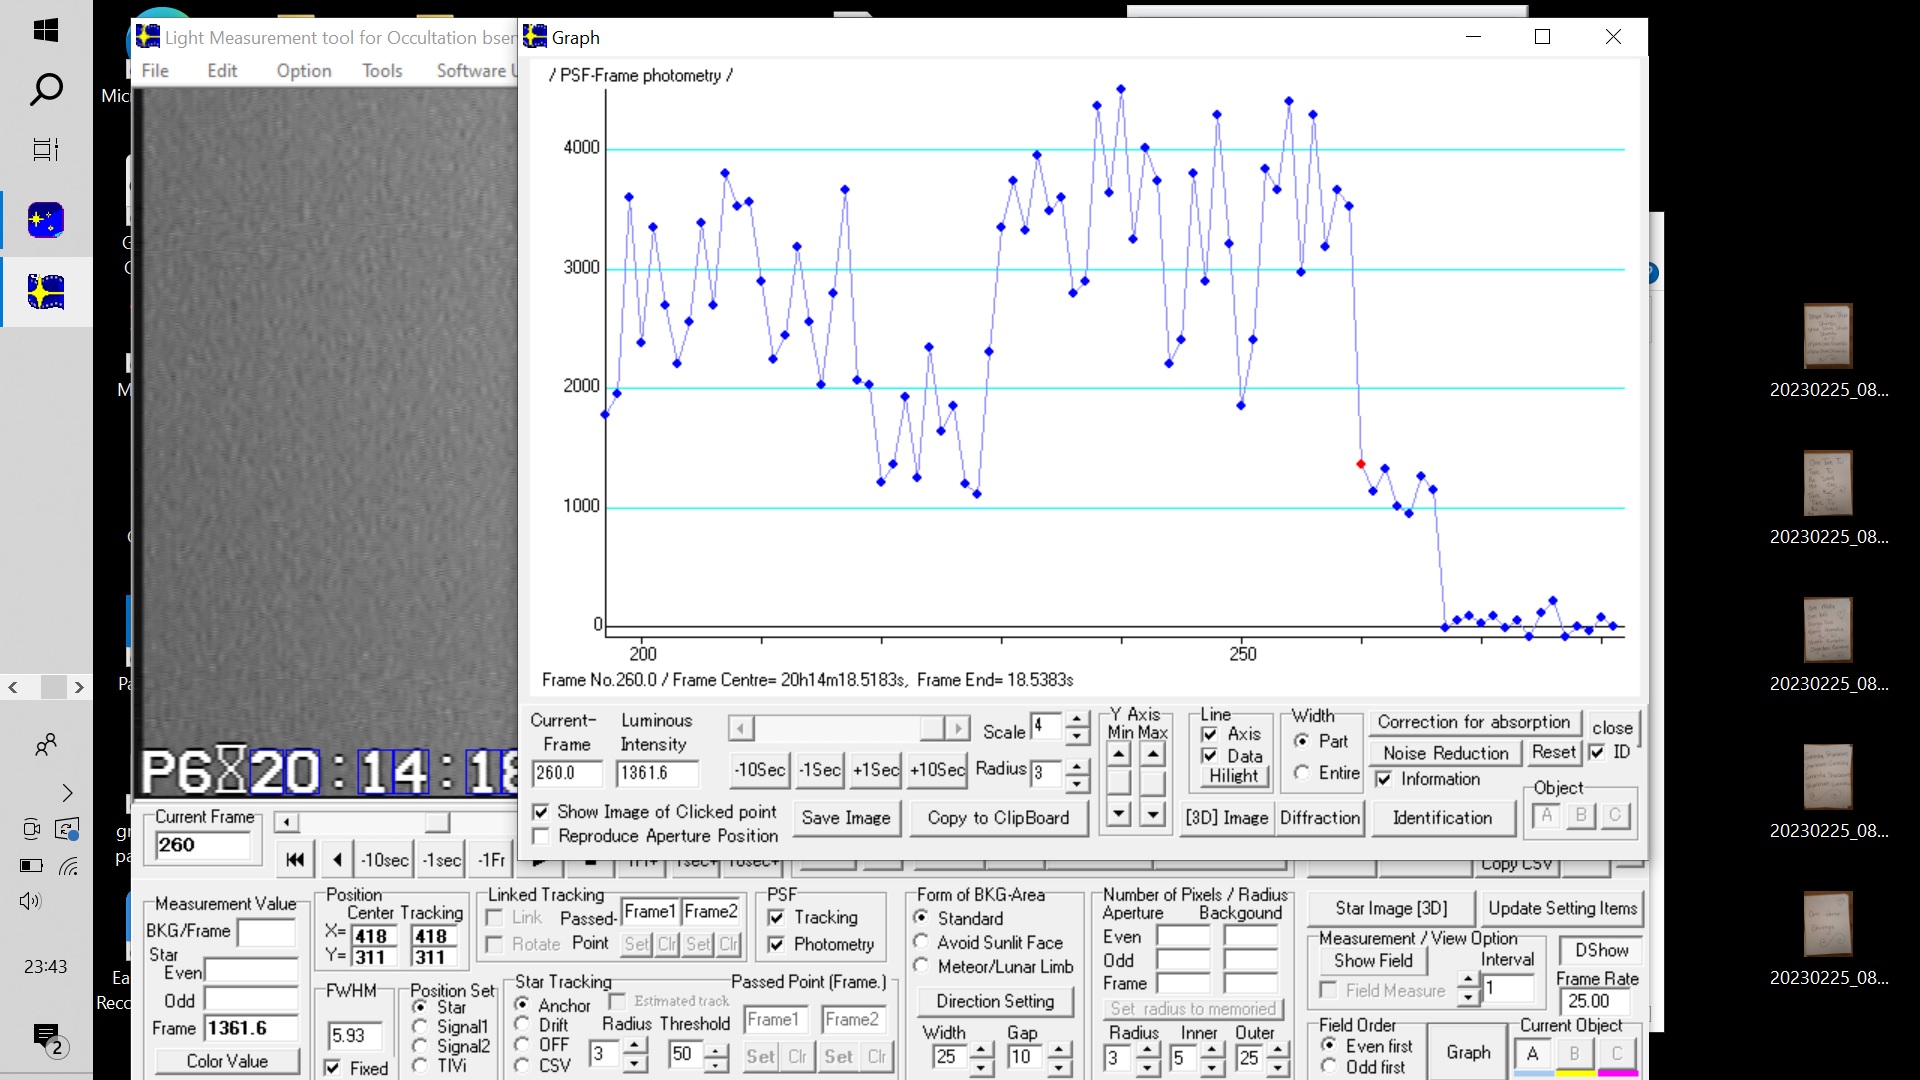This screenshot has width=1920, height=1080.
Task: Select the Identification function icon
Action: click(1443, 818)
